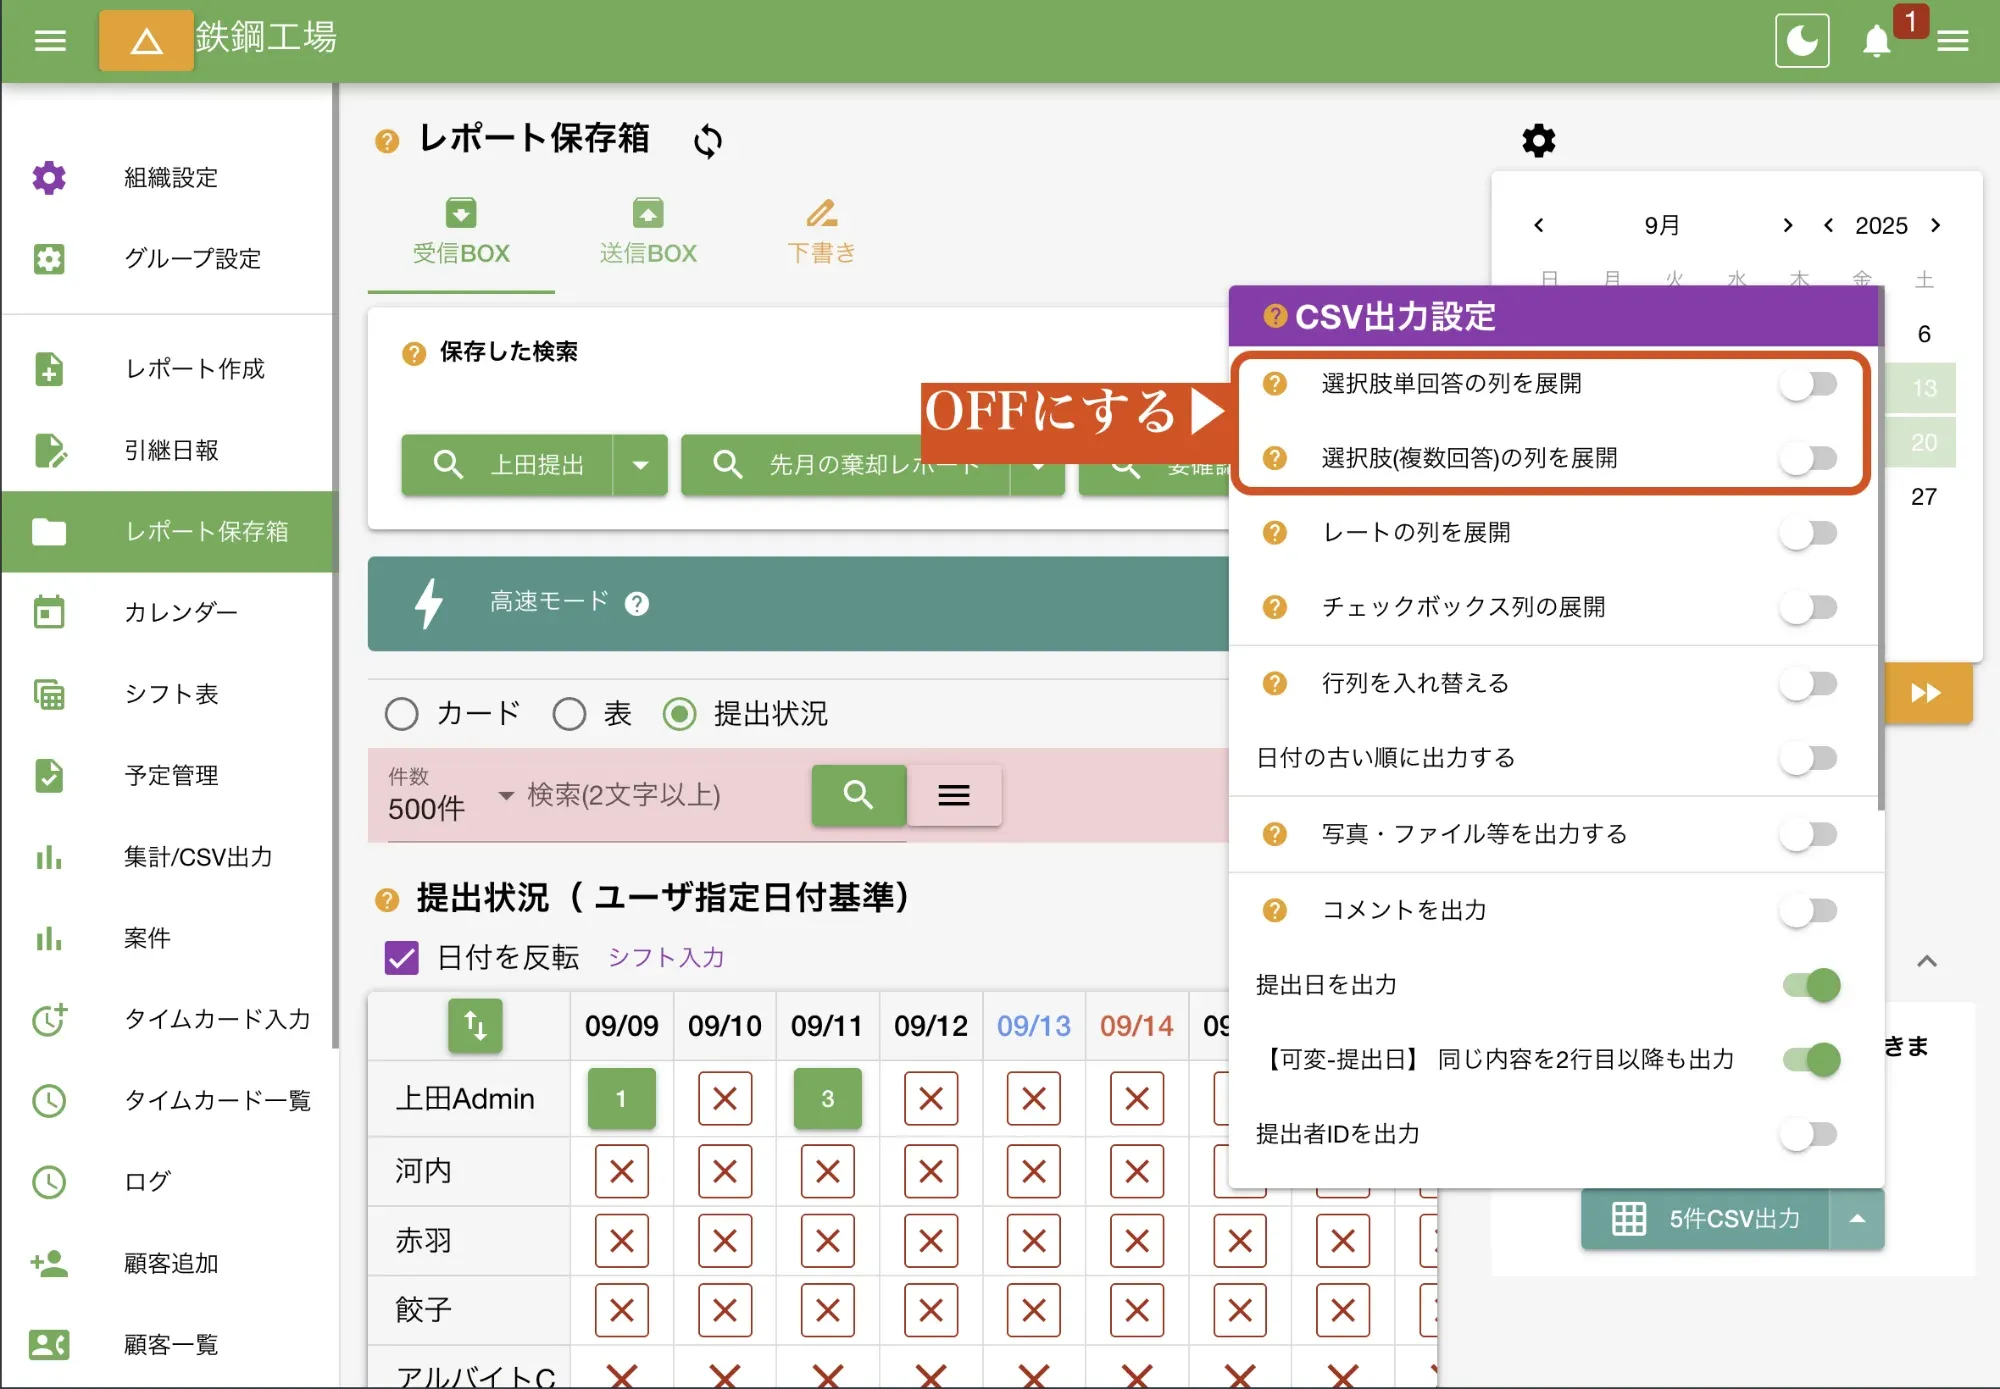Open the hamburger menu at top left
This screenshot has height=1389, width=2000.
[48, 39]
